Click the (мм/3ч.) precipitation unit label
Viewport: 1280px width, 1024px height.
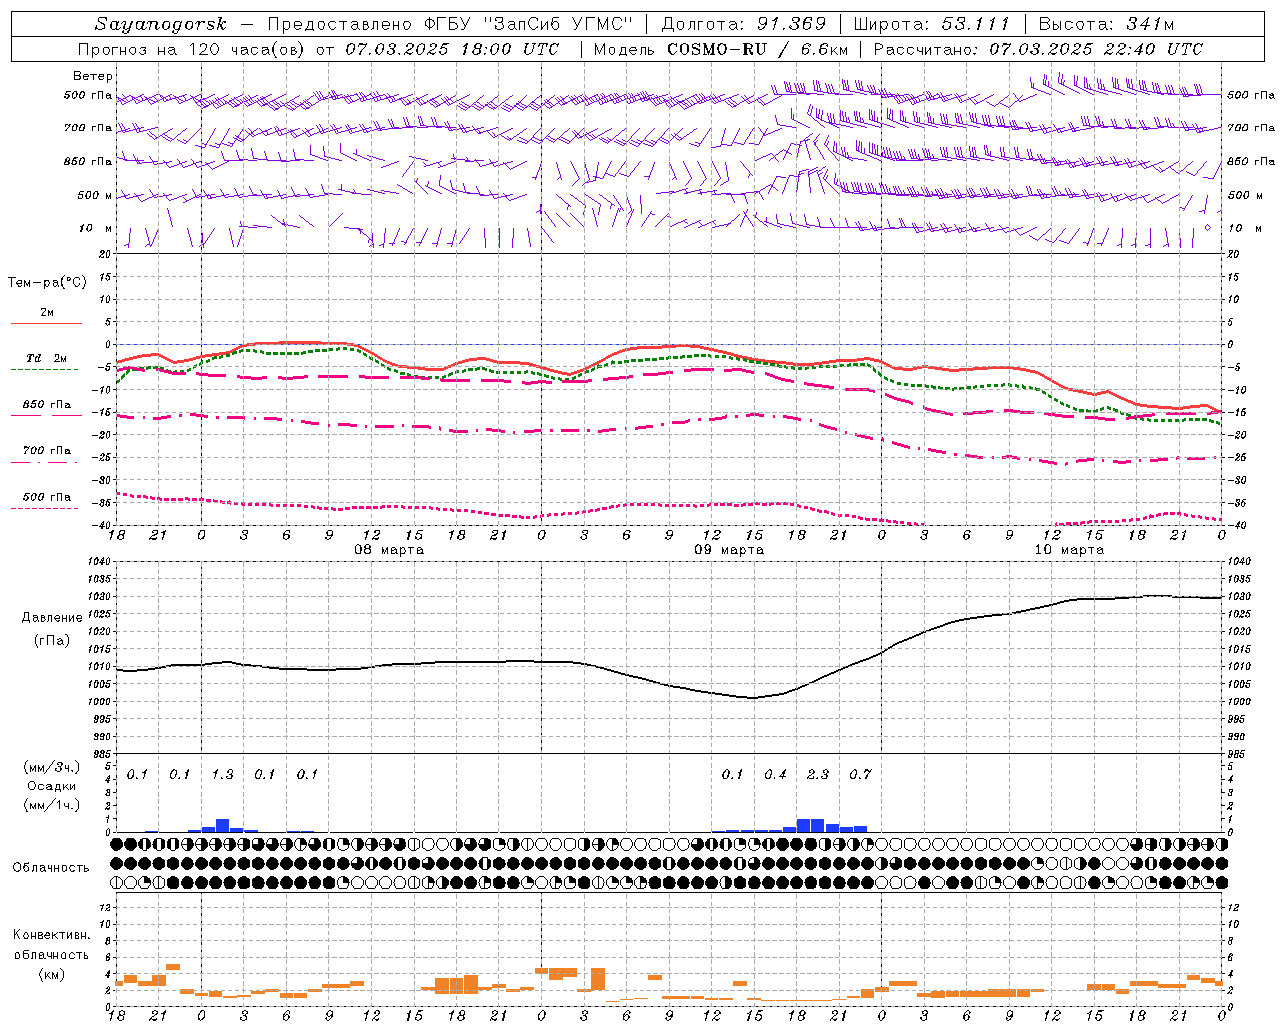(x=52, y=767)
